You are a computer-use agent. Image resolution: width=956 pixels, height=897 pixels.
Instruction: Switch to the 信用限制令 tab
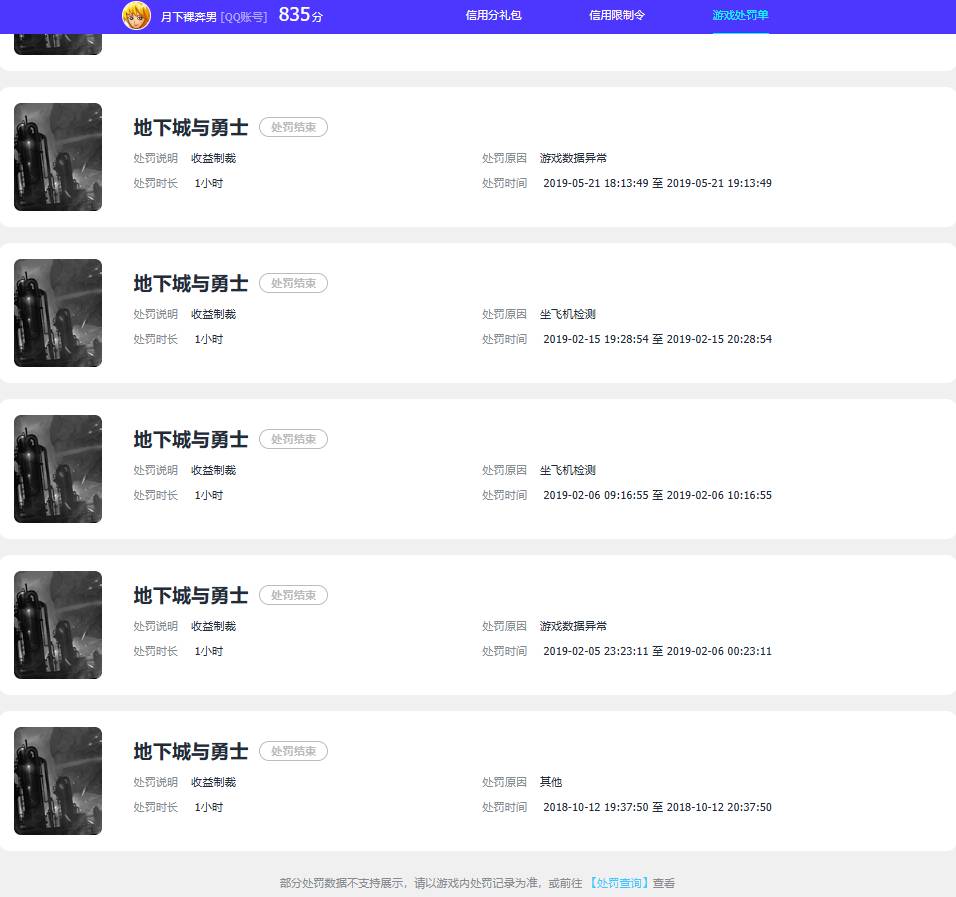coord(617,16)
